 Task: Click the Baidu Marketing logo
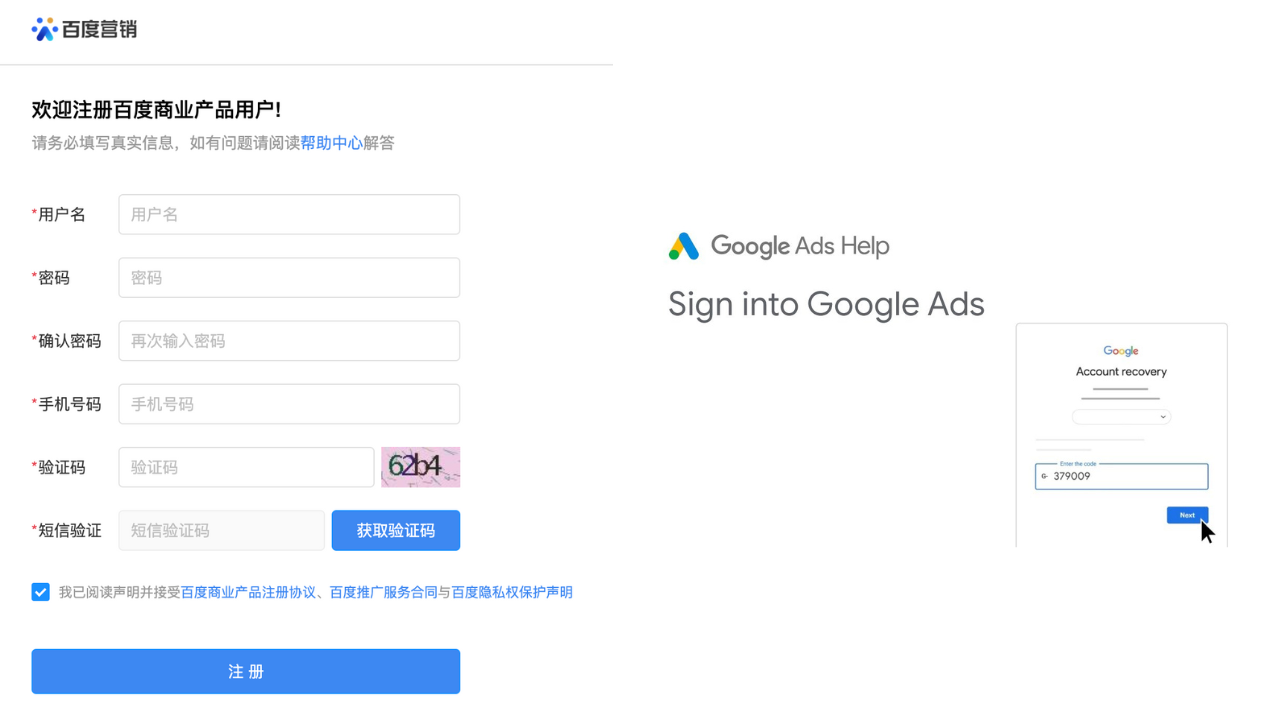click(x=84, y=29)
